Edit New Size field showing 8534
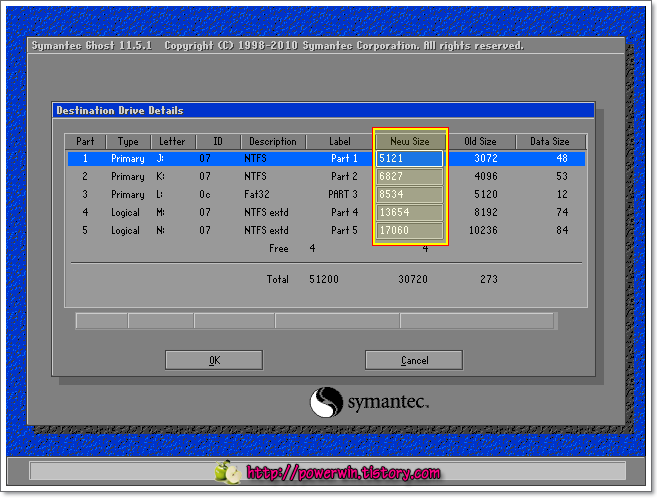The height and width of the screenshot is (498, 658). pyautogui.click(x=409, y=194)
